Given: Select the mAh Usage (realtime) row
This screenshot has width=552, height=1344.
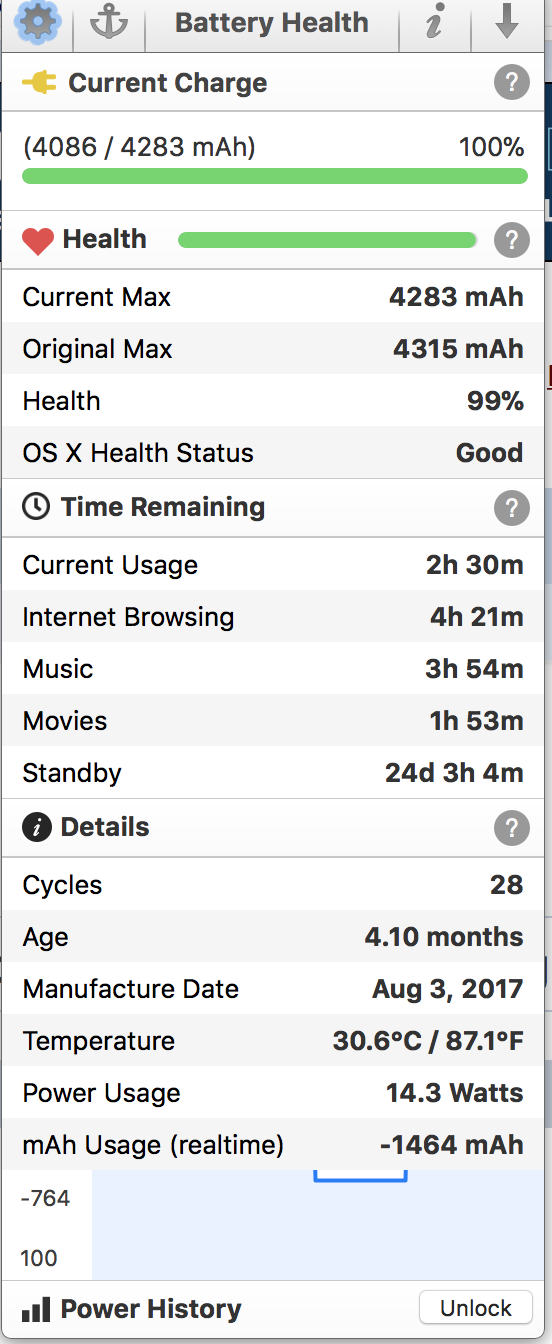Looking at the screenshot, I should pos(276,1145).
